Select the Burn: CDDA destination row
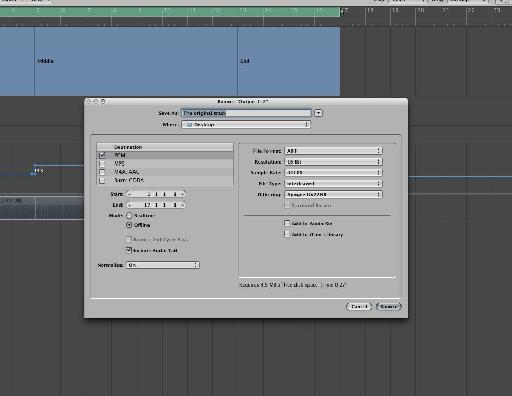 165,180
